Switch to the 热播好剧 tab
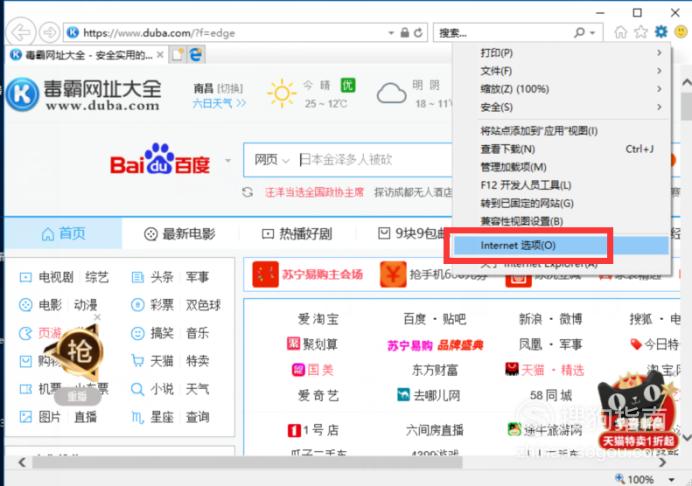The image size is (692, 486). (x=297, y=234)
